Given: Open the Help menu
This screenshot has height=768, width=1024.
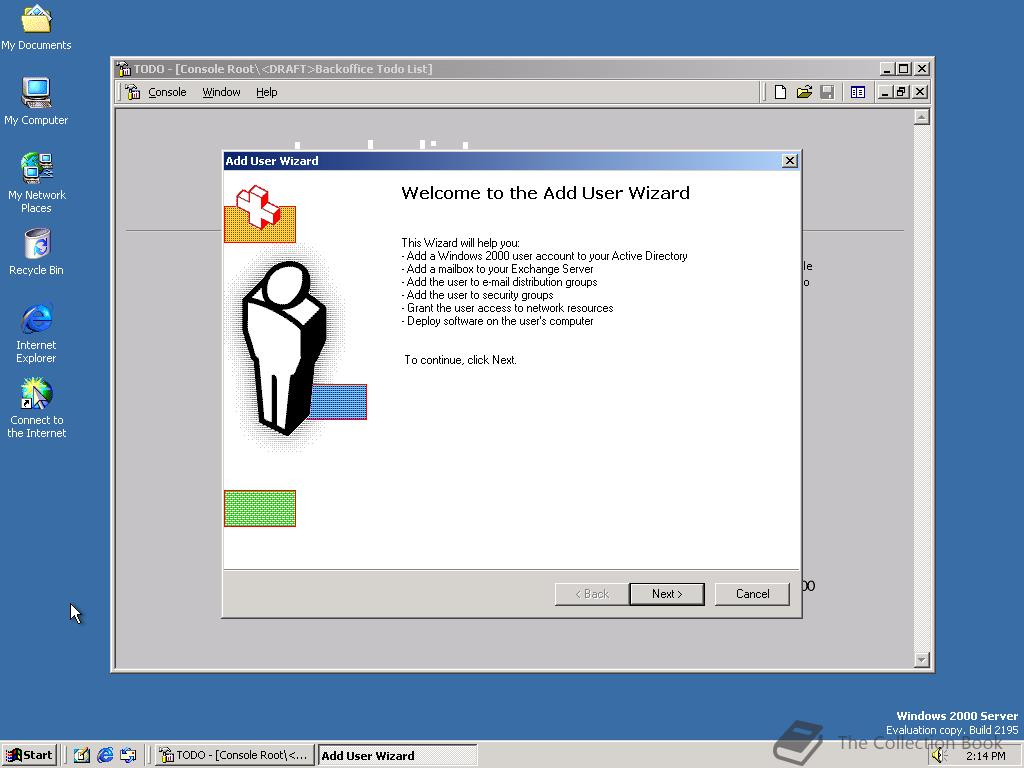Looking at the screenshot, I should 266,92.
